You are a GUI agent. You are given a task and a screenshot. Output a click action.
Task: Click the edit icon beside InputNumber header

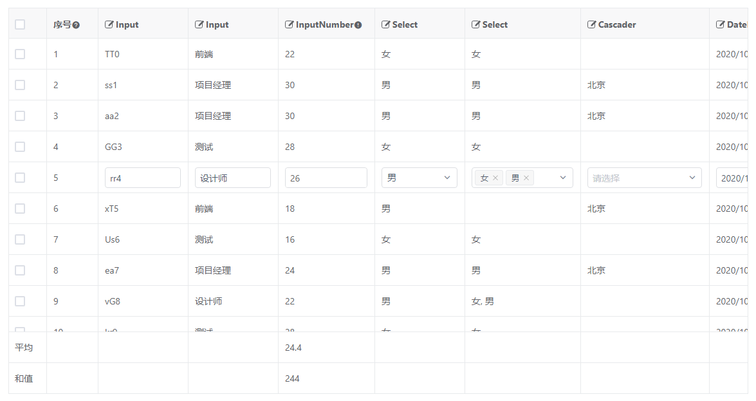[289, 24]
